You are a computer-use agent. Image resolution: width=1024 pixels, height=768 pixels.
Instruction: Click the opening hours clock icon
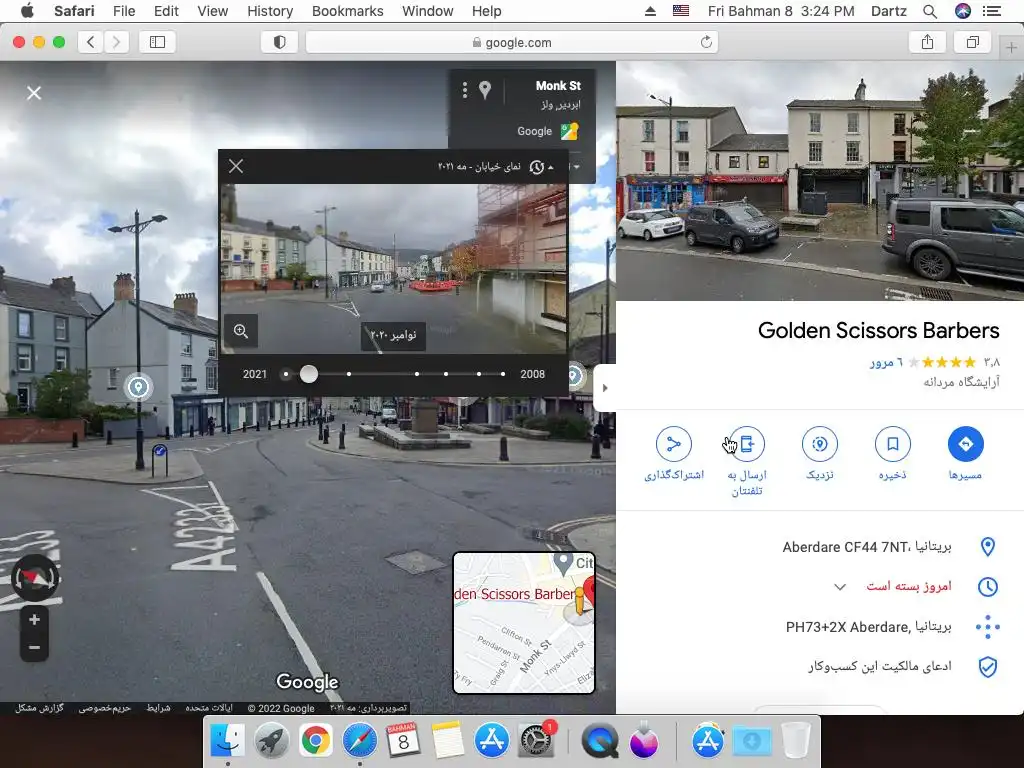pyautogui.click(x=987, y=586)
